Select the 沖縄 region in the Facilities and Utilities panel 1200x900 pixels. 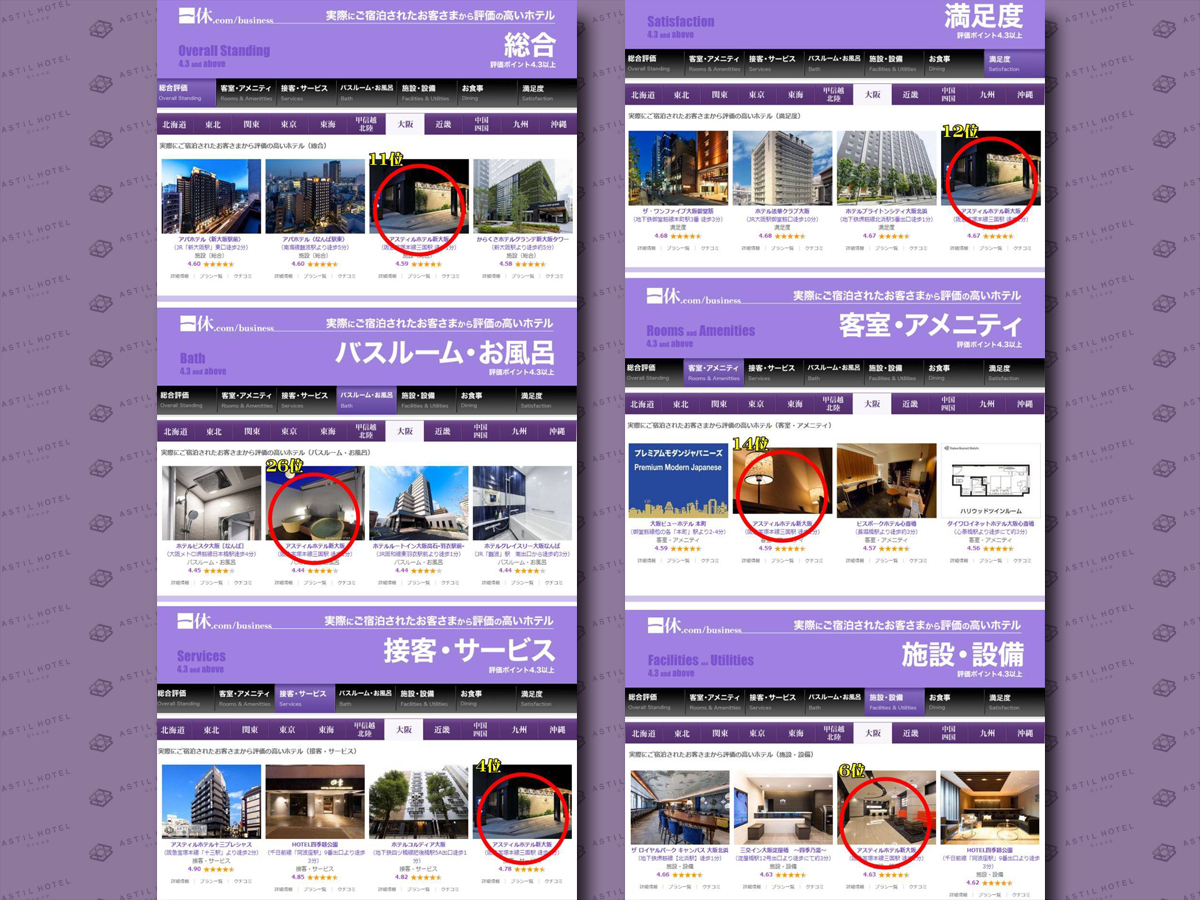point(1025,733)
